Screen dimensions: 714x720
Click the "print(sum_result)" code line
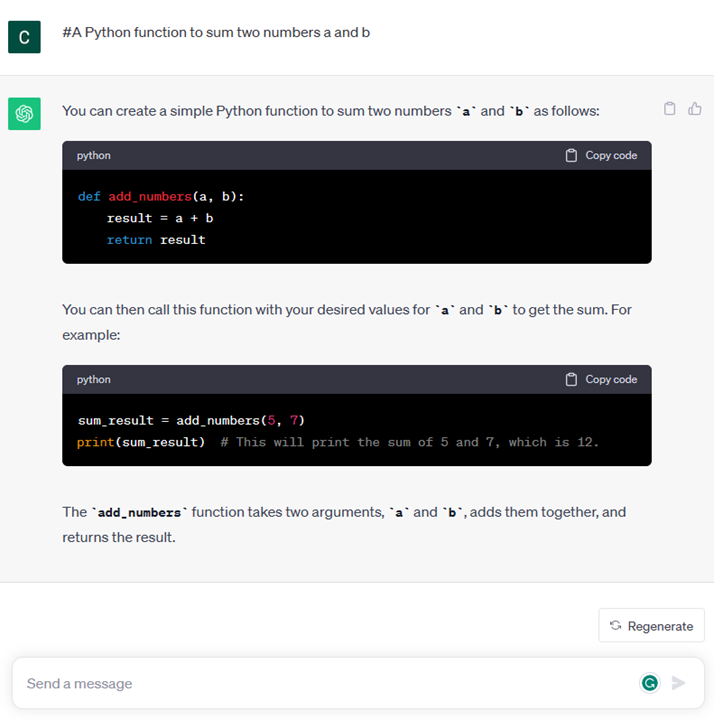pyautogui.click(x=141, y=442)
